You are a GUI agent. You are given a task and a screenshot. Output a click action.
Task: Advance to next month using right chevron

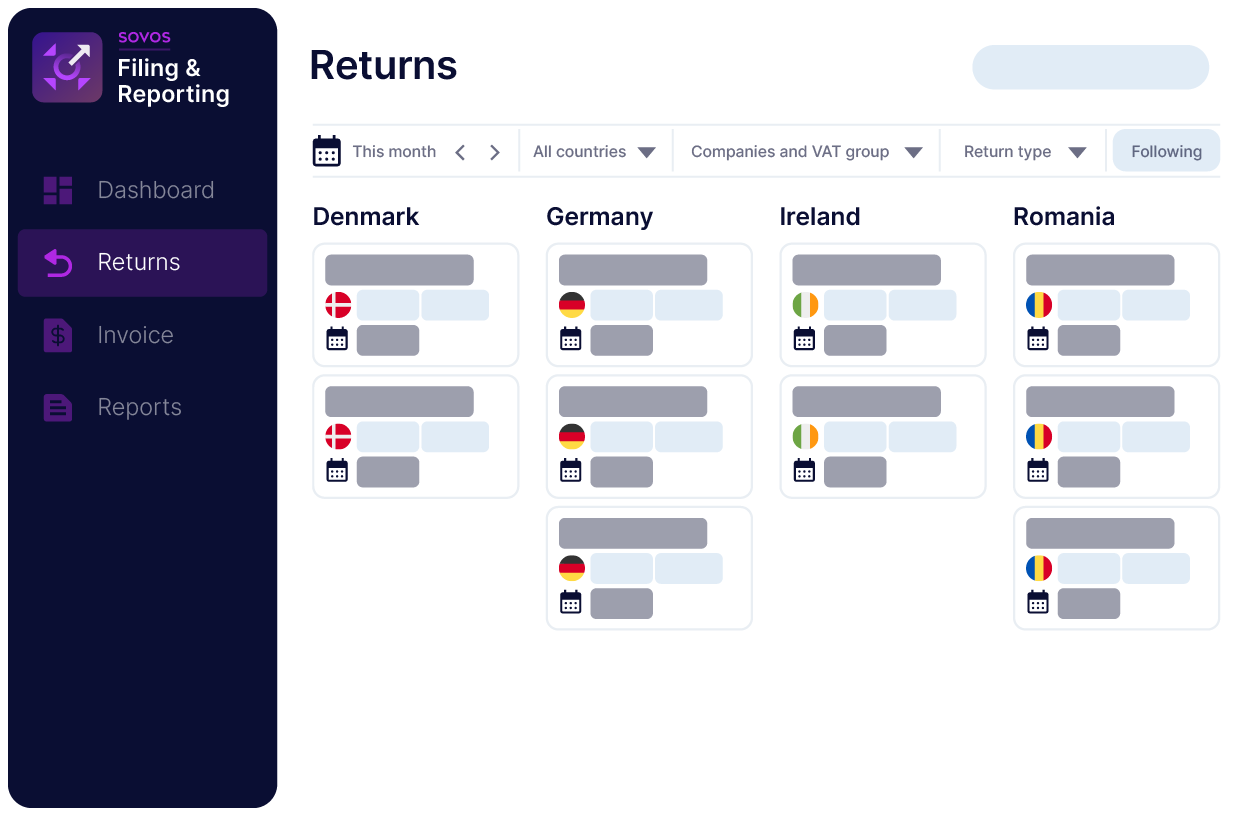[x=495, y=152]
